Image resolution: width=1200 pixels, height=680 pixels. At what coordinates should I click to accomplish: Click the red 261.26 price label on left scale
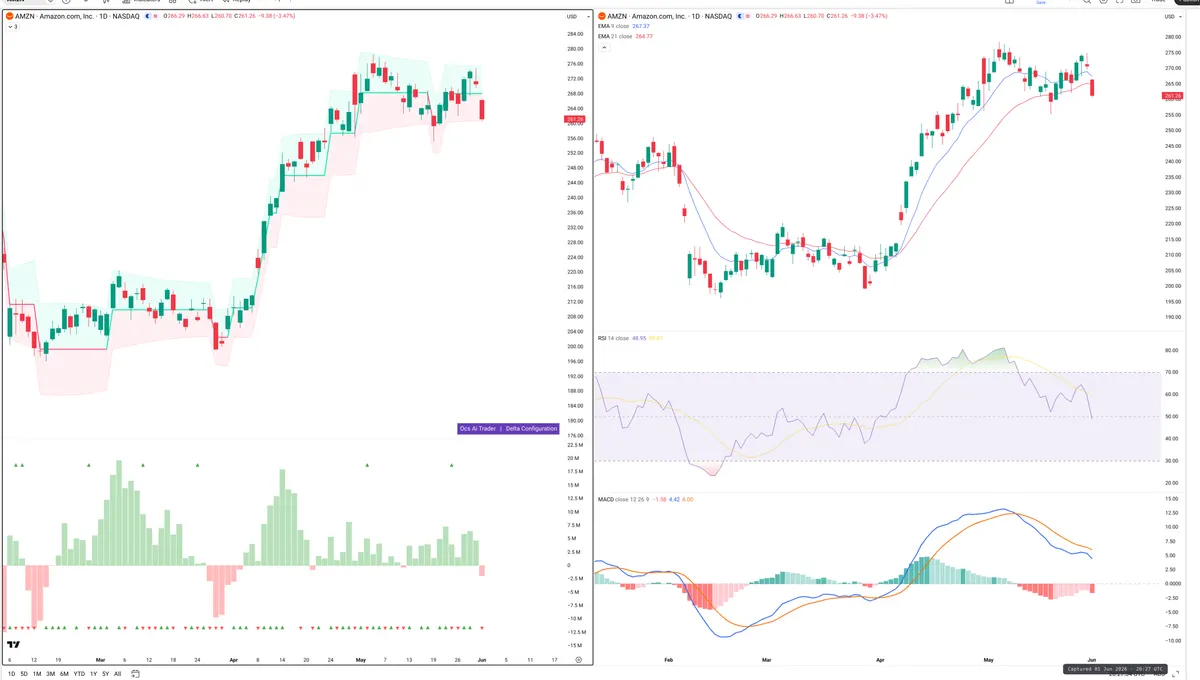(x=577, y=119)
